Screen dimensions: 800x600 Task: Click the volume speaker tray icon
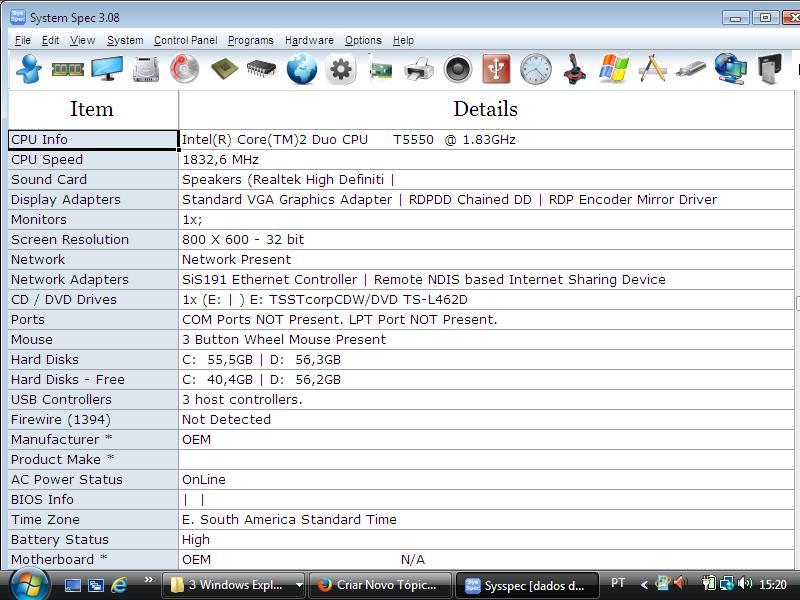tap(745, 583)
